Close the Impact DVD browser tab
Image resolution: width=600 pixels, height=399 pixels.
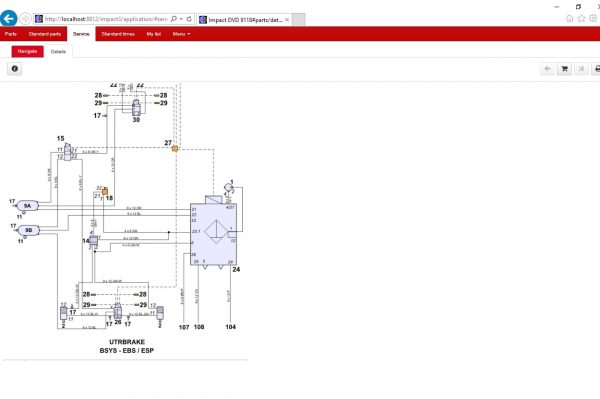tap(287, 20)
